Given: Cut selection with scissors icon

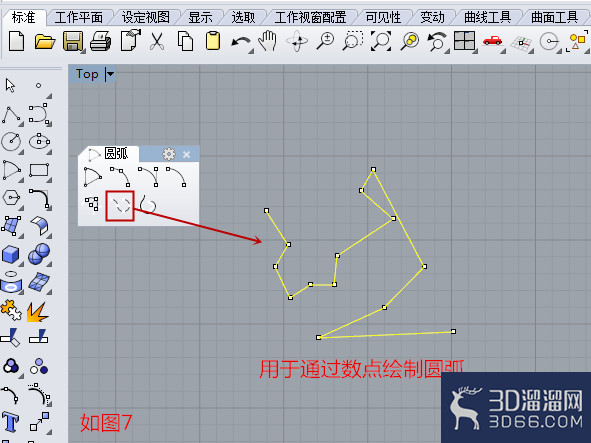Looking at the screenshot, I should pyautogui.click(x=156, y=41).
